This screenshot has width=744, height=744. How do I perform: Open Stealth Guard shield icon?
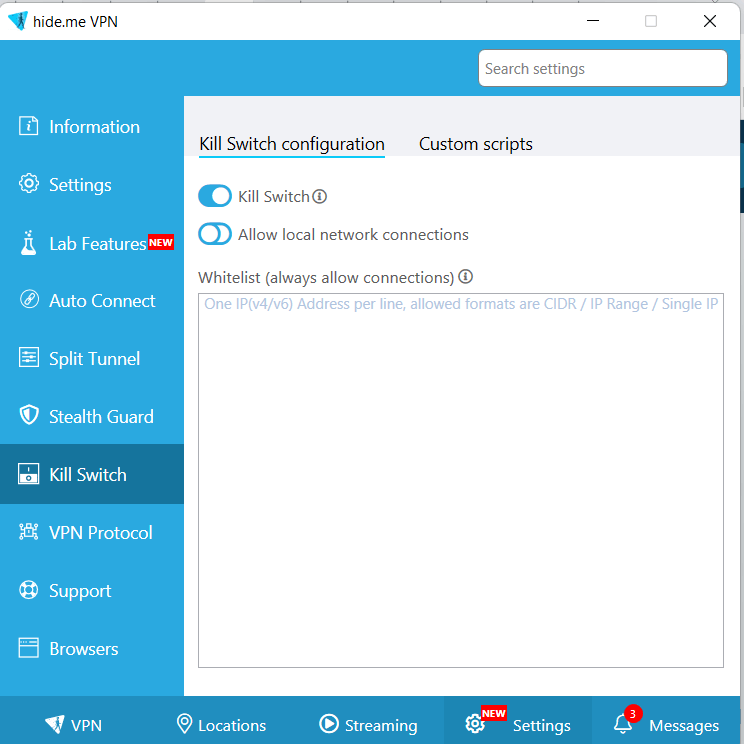29,415
